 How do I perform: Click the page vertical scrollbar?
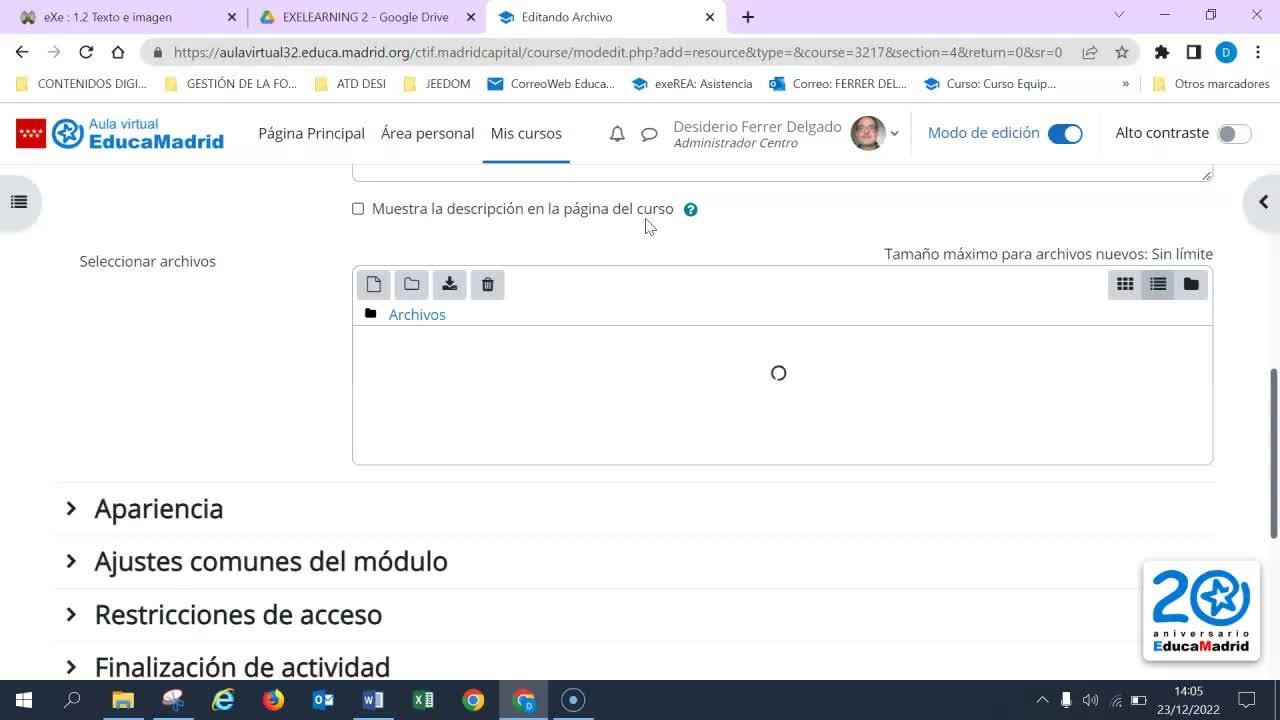click(x=1274, y=454)
